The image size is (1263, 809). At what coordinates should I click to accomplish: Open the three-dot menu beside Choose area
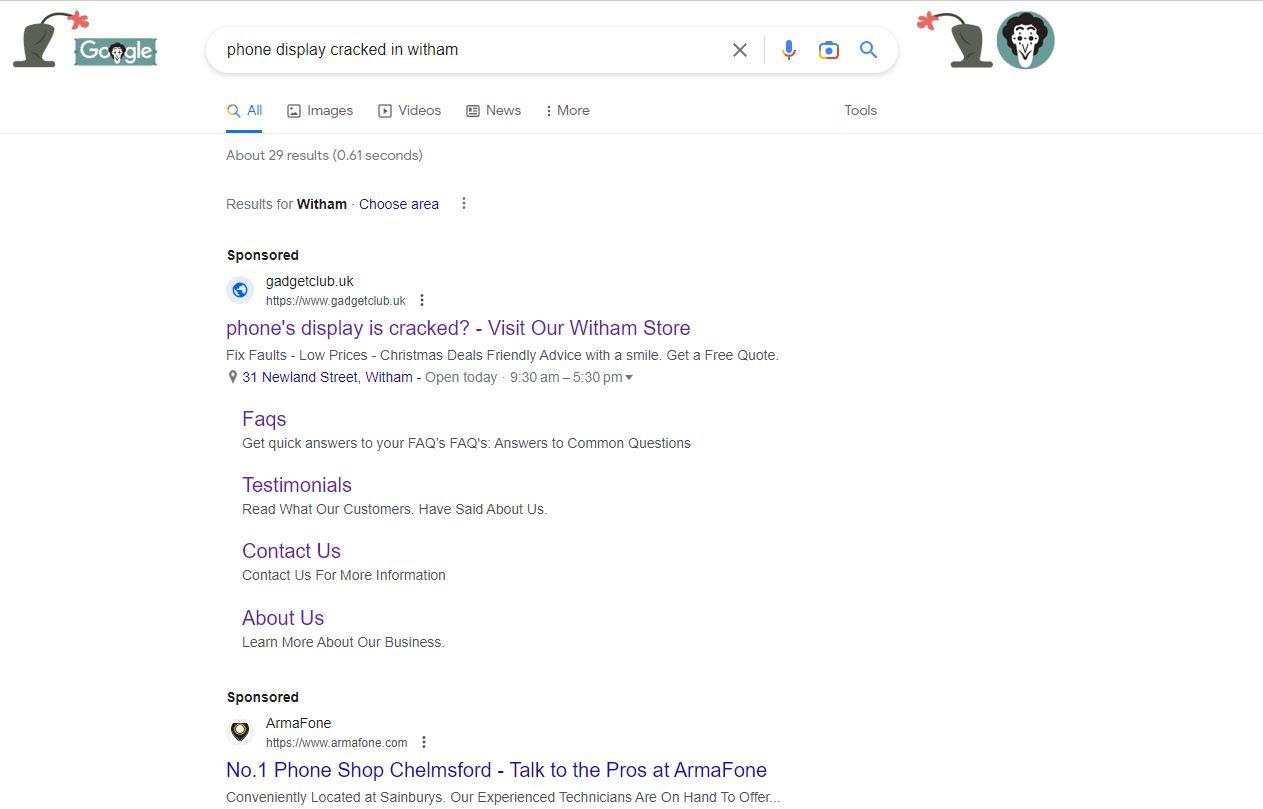(x=463, y=203)
